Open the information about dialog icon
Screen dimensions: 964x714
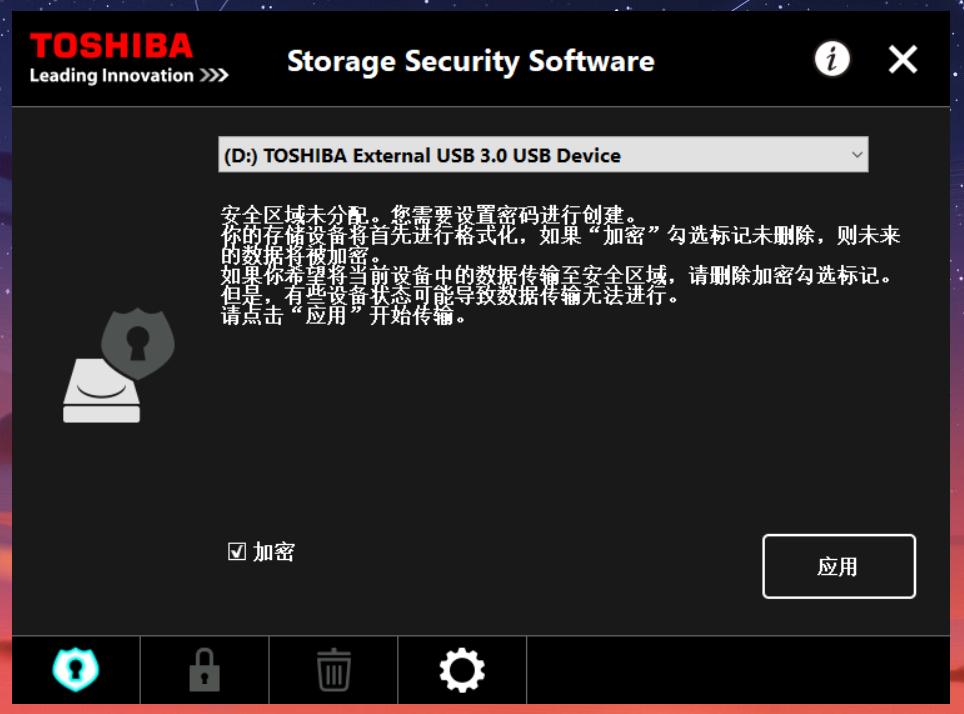click(x=831, y=60)
